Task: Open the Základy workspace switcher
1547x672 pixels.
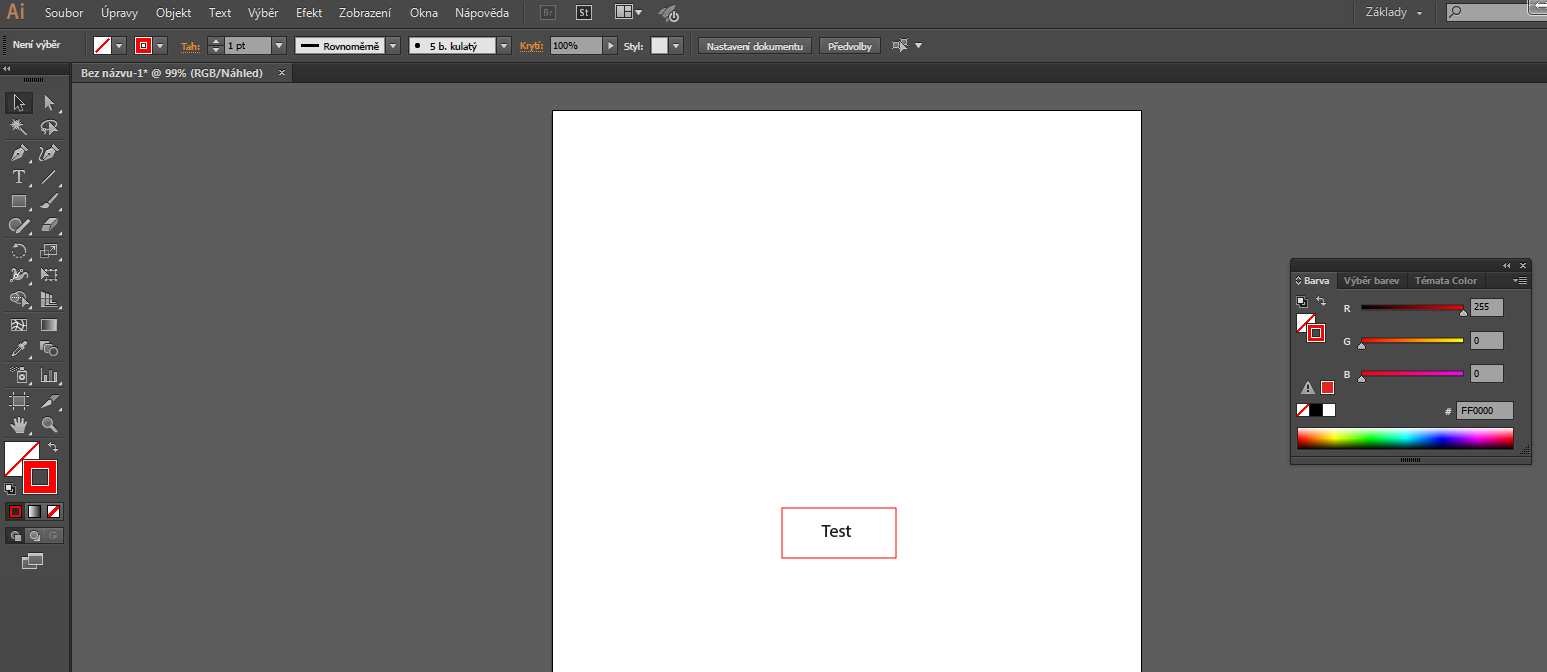Action: point(1394,13)
